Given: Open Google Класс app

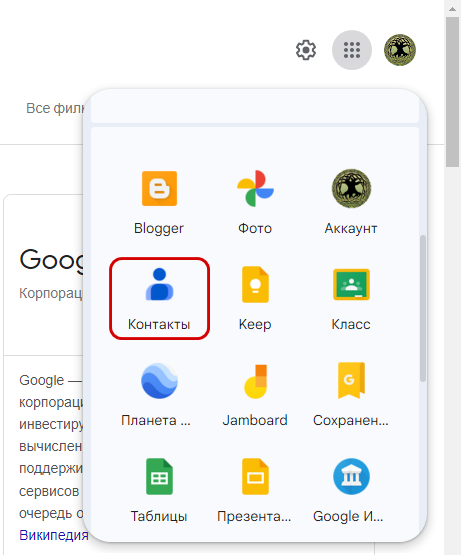Looking at the screenshot, I should pyautogui.click(x=351, y=298).
